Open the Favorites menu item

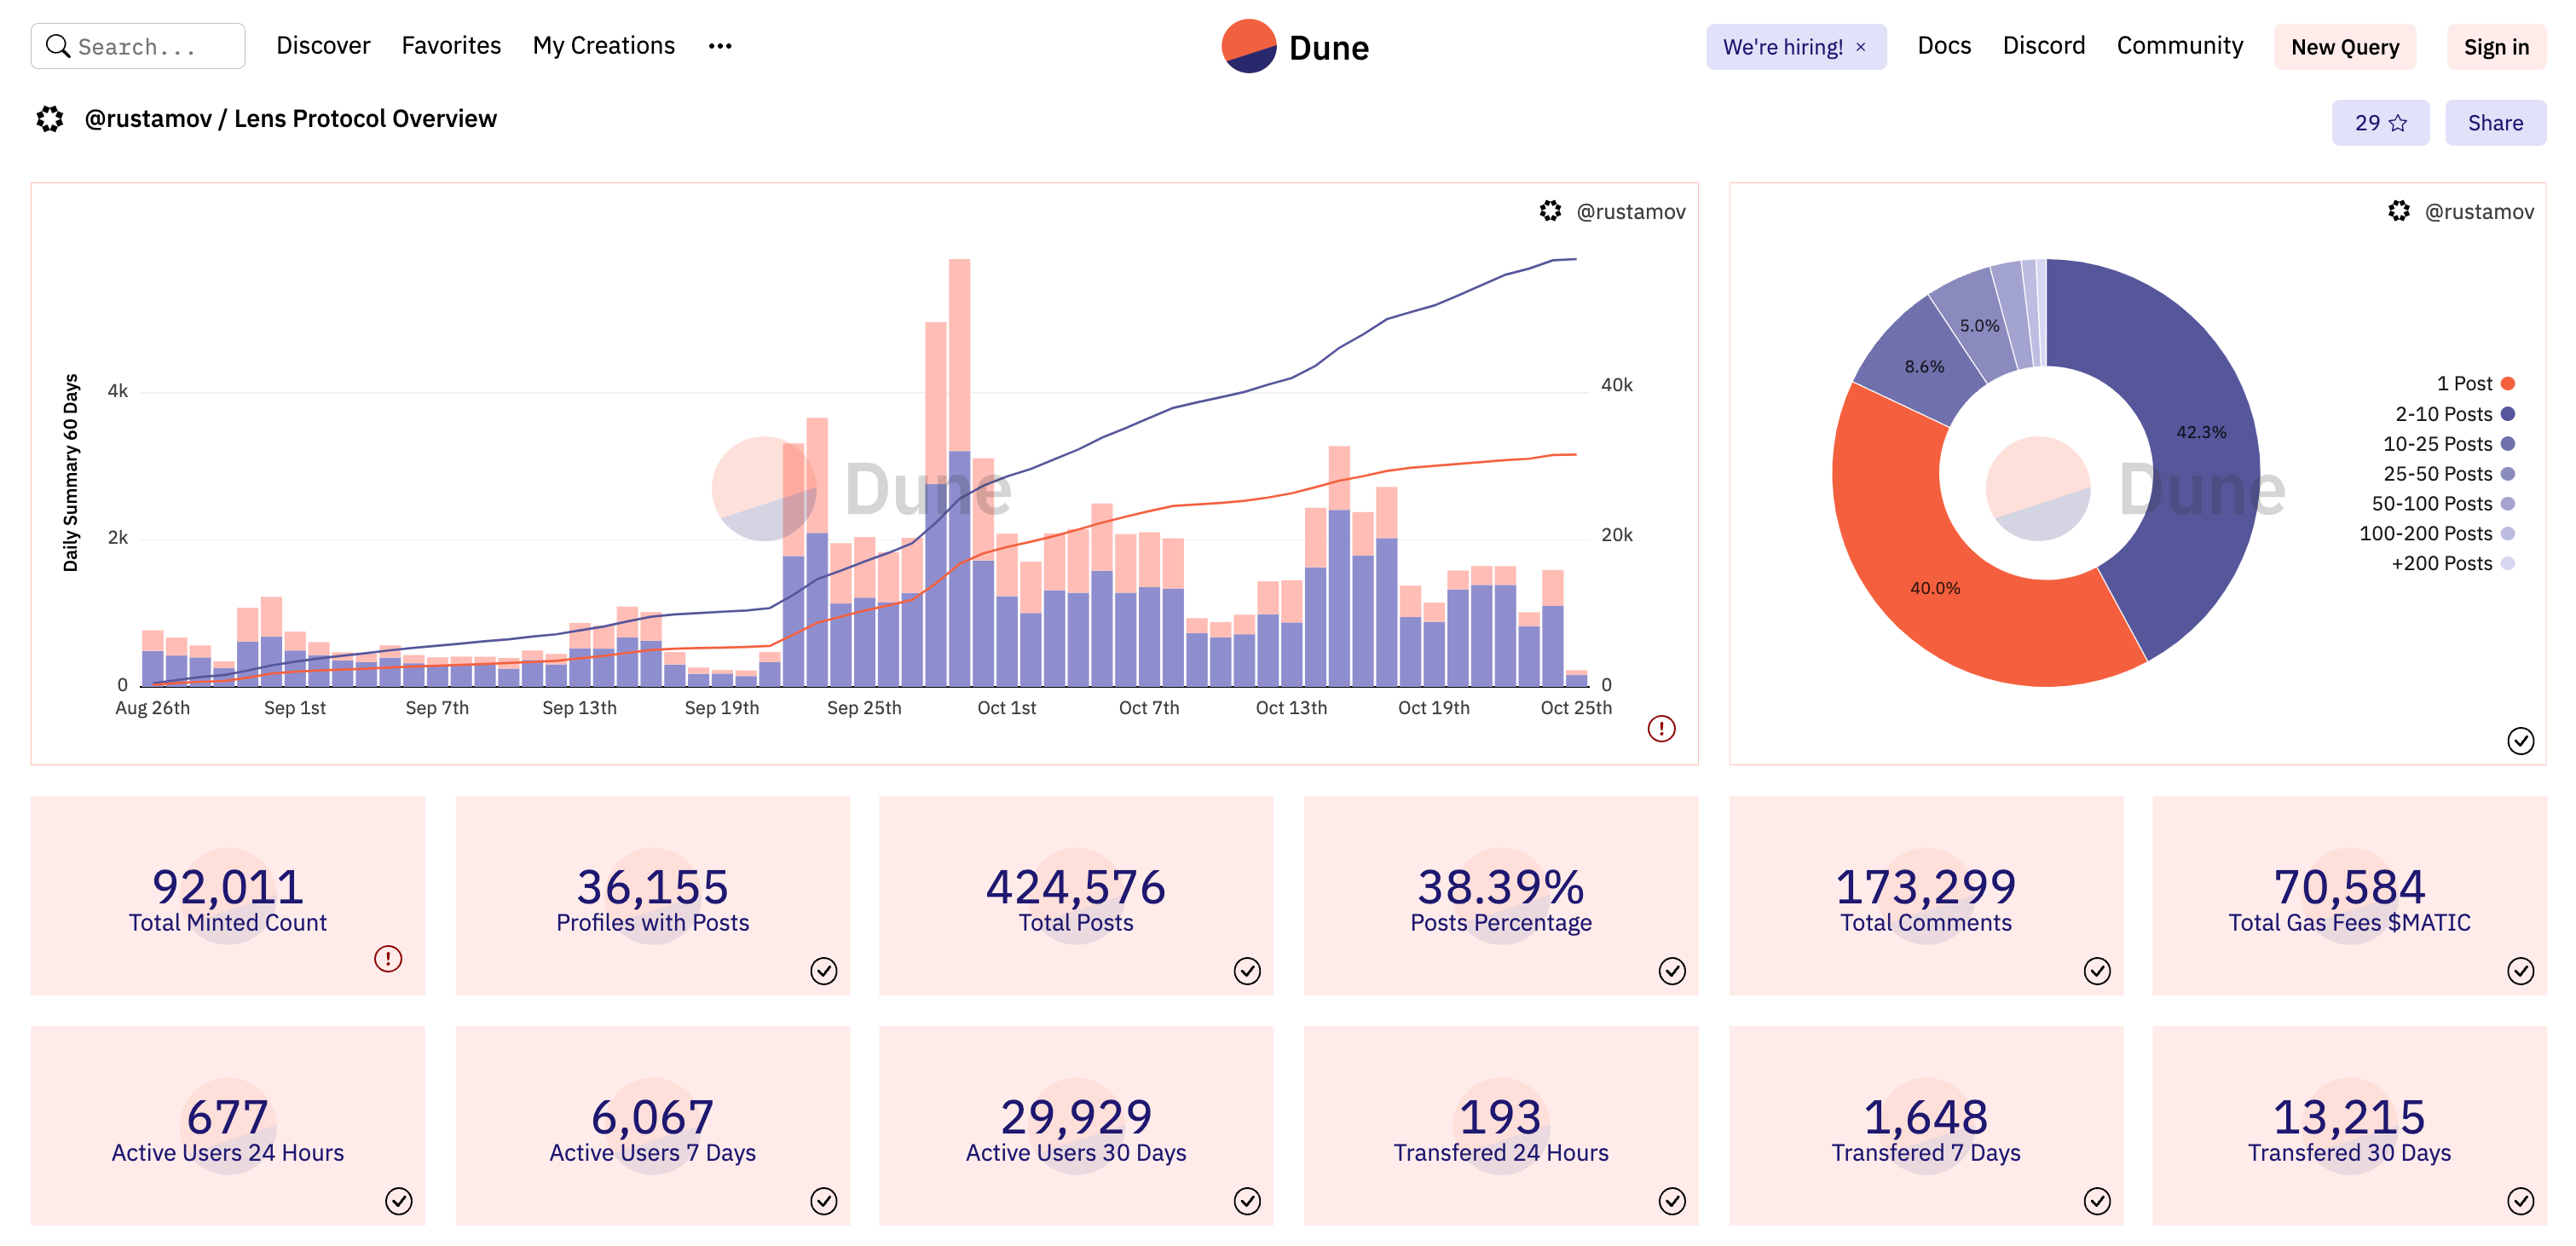tap(451, 46)
